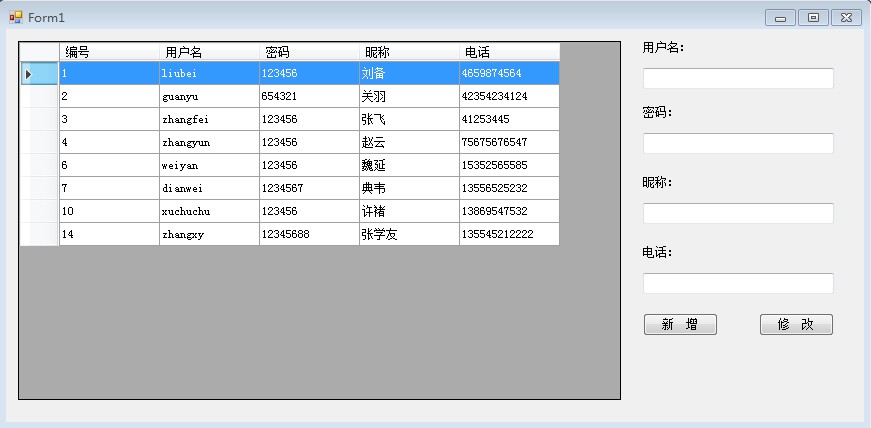Image resolution: width=871 pixels, height=428 pixels.
Task: Select nickname cell '刘备'
Action: pos(409,73)
